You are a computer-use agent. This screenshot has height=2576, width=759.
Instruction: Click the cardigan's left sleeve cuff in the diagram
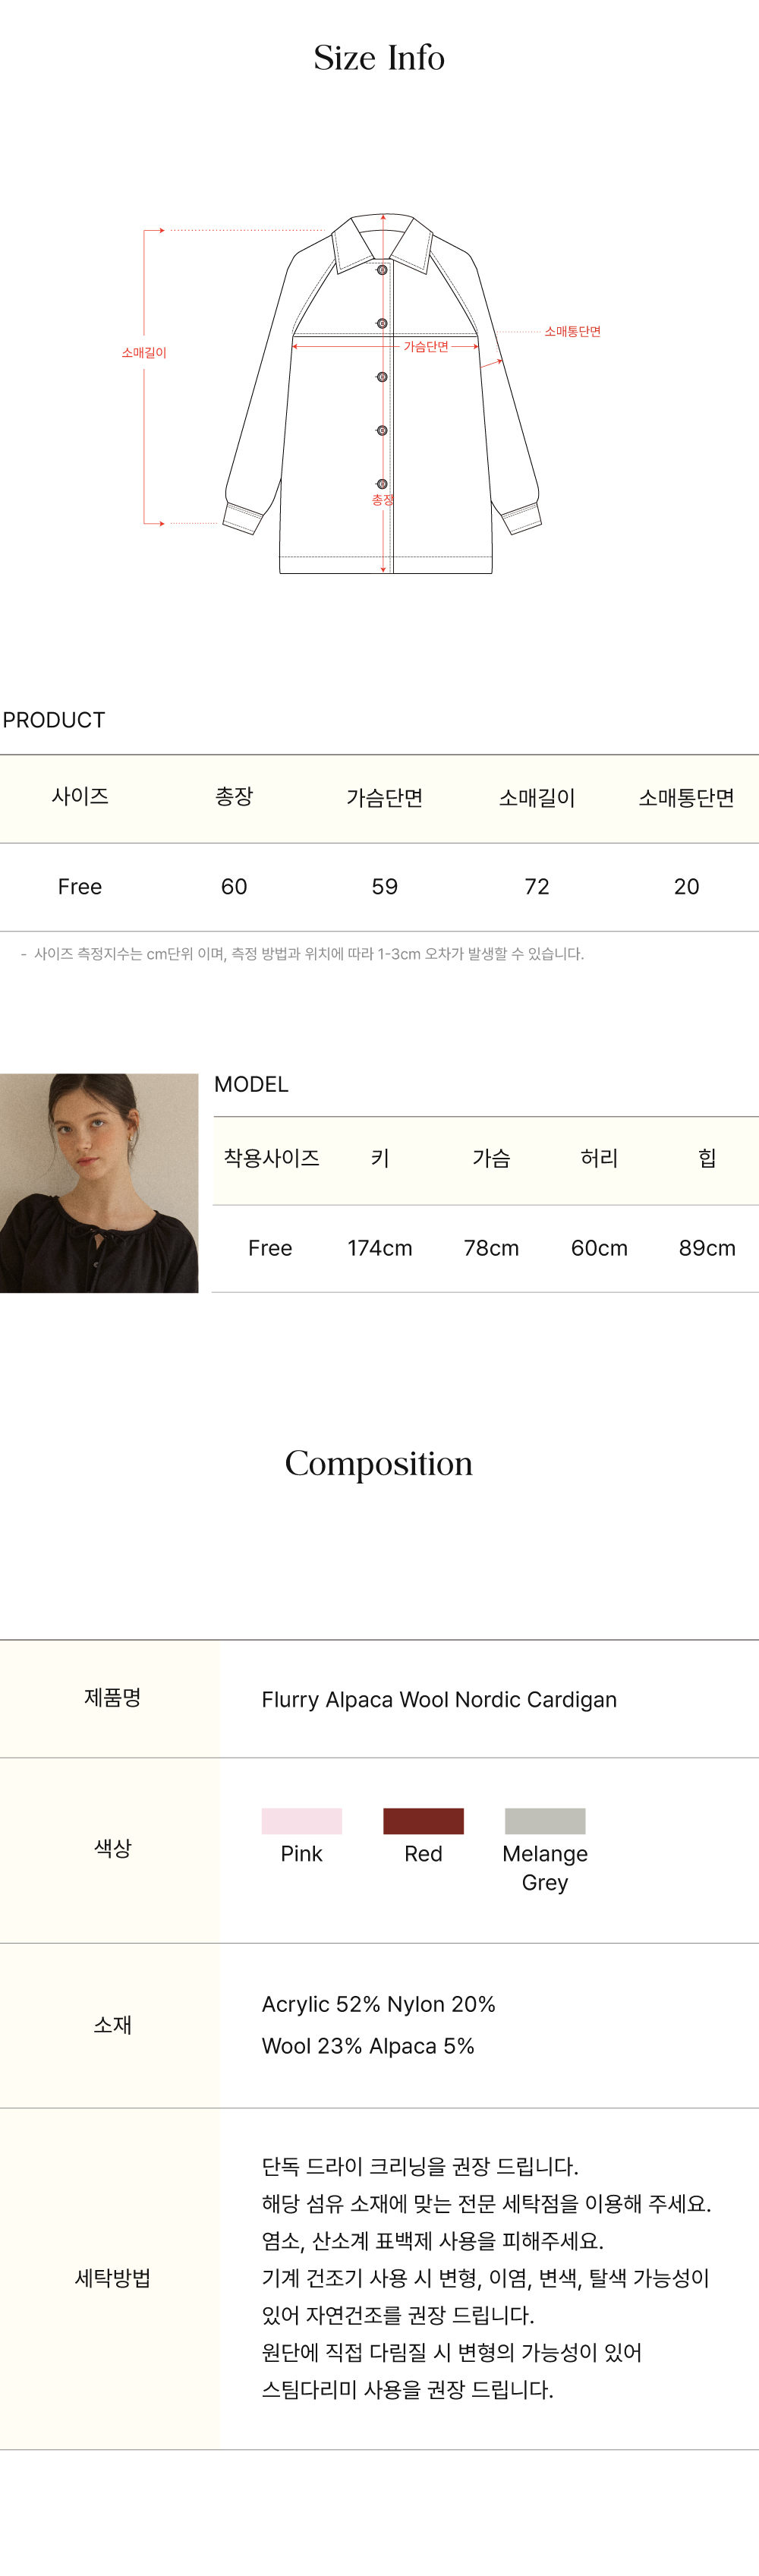(x=243, y=518)
